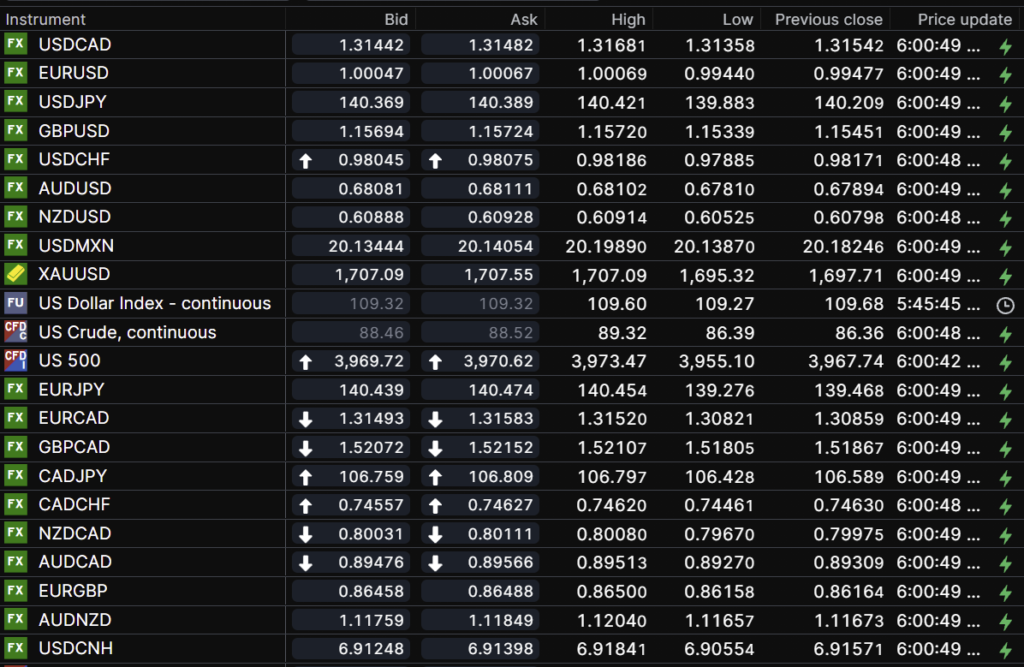The width and height of the screenshot is (1024, 667).
Task: Select the EURJPY instrument name
Action: (72, 389)
